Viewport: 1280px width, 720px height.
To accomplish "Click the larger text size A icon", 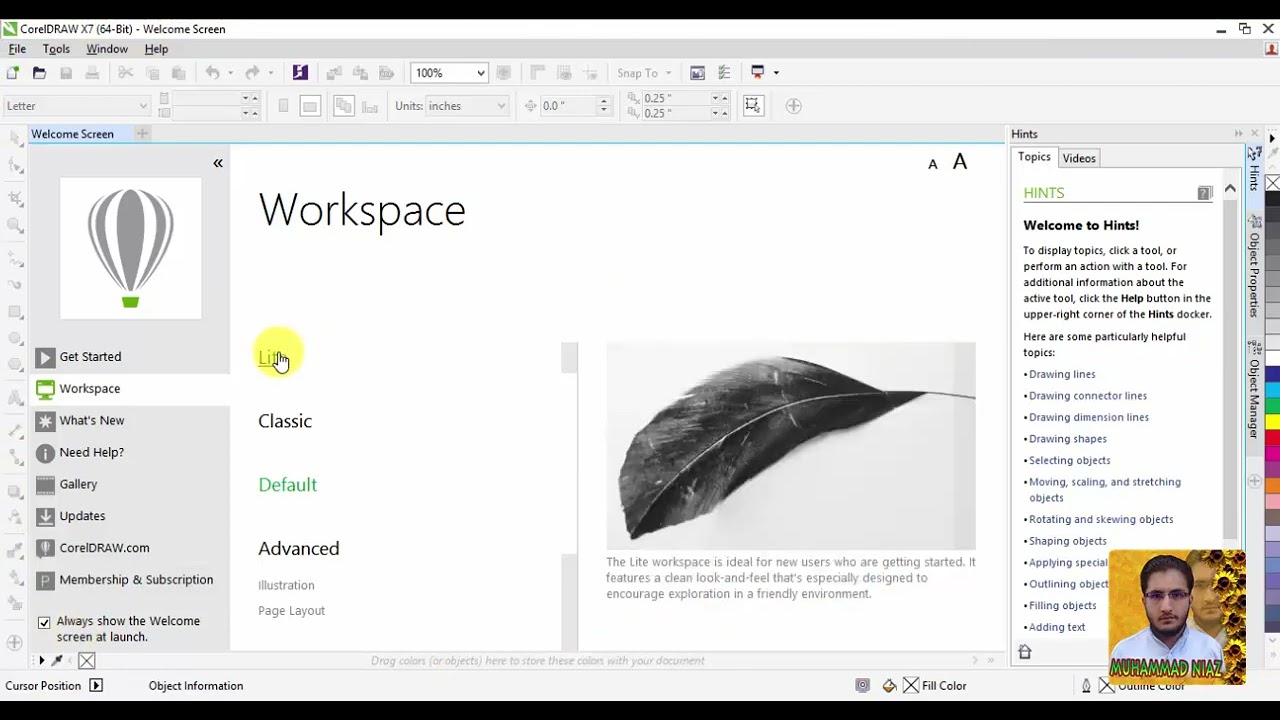I will (960, 161).
